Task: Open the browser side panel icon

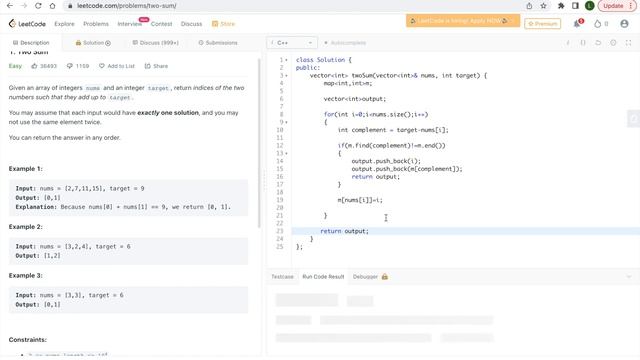Action: pos(575,6)
